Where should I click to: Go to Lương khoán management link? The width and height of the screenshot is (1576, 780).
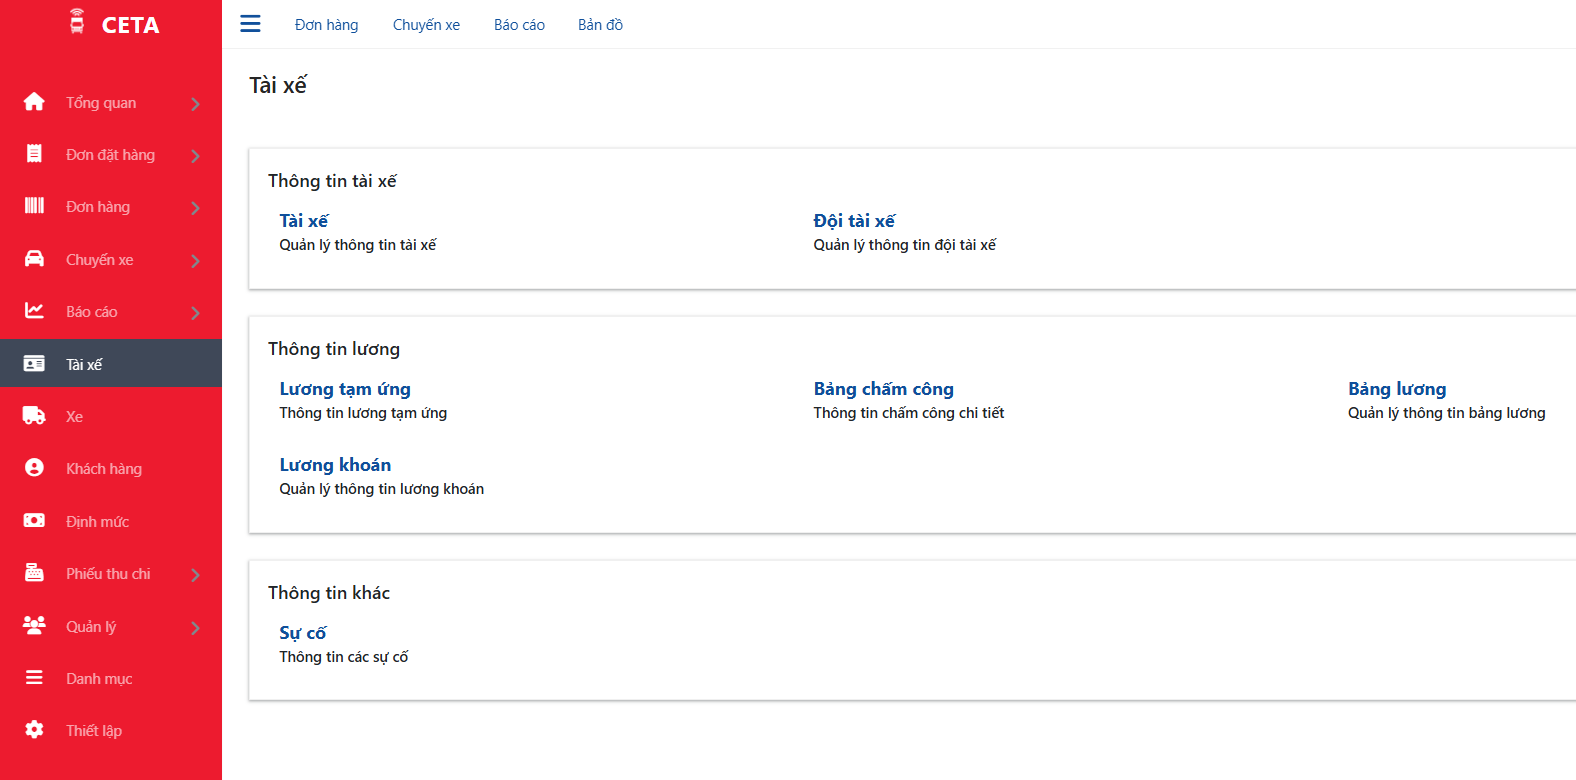(335, 465)
